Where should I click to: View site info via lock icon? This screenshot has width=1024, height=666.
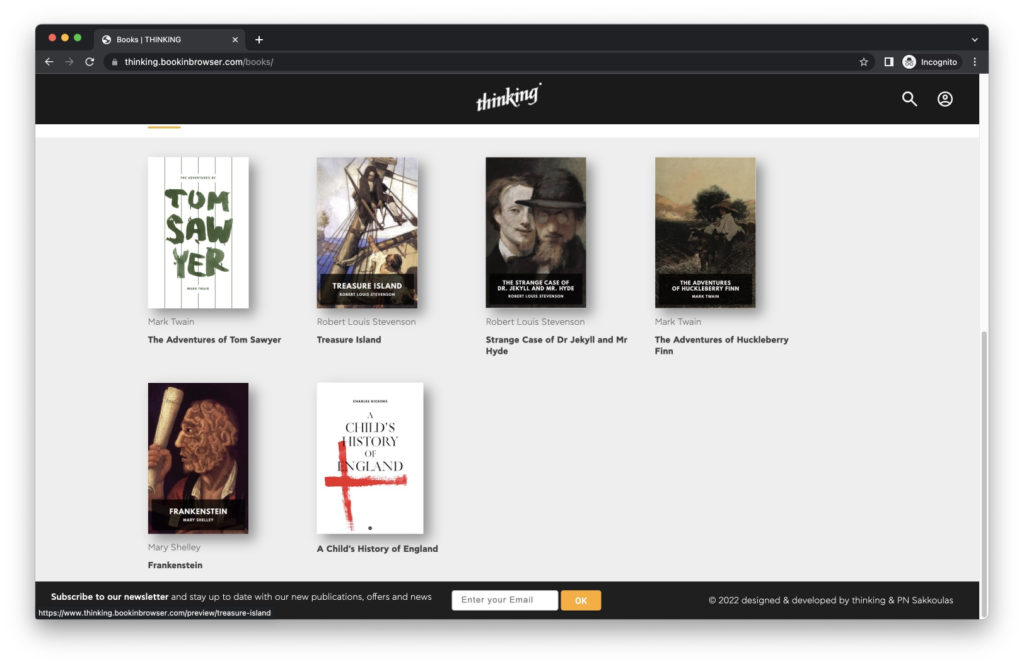tap(114, 61)
